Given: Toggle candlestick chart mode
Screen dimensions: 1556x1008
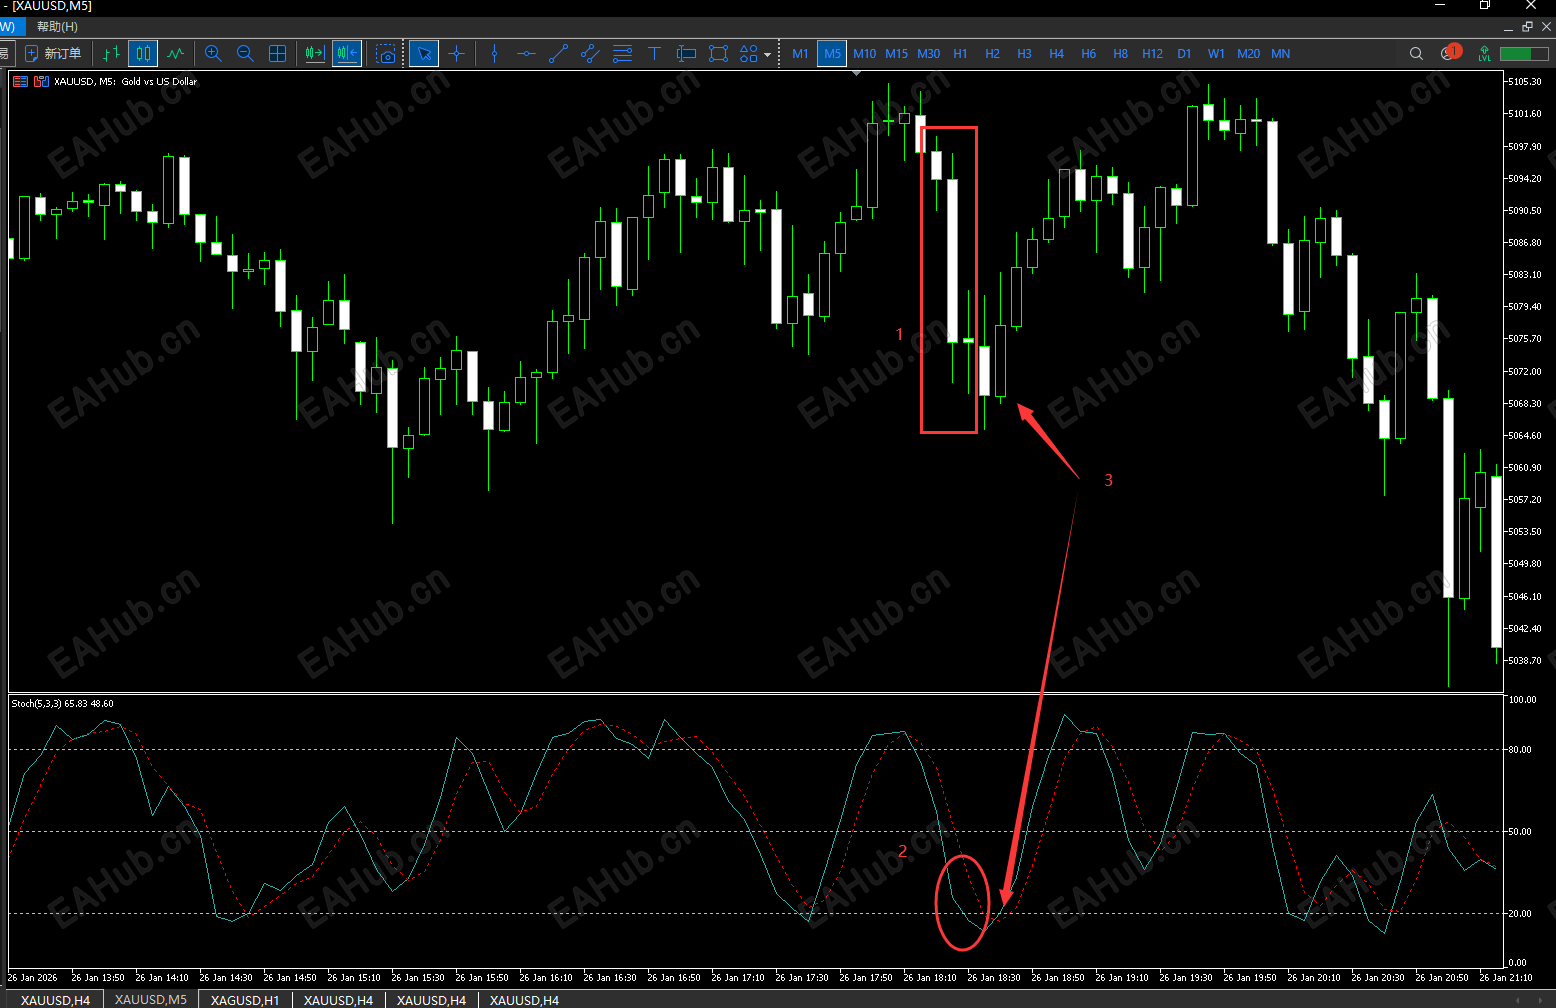Looking at the screenshot, I should (x=143, y=53).
